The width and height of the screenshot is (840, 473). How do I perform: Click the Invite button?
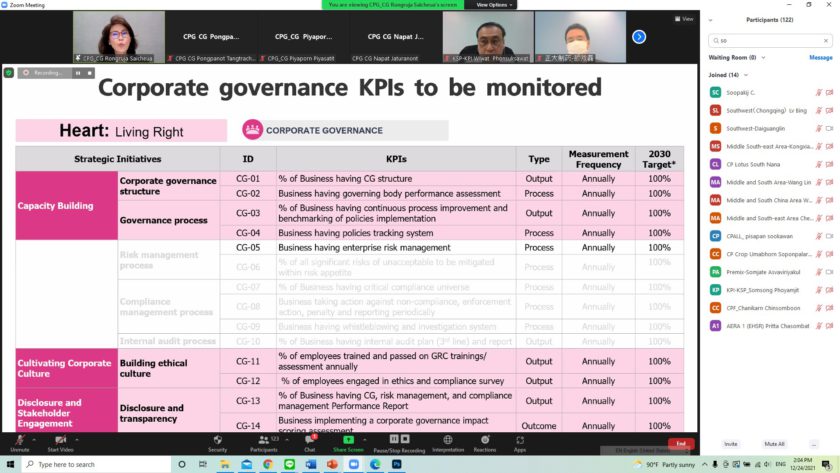click(x=730, y=444)
